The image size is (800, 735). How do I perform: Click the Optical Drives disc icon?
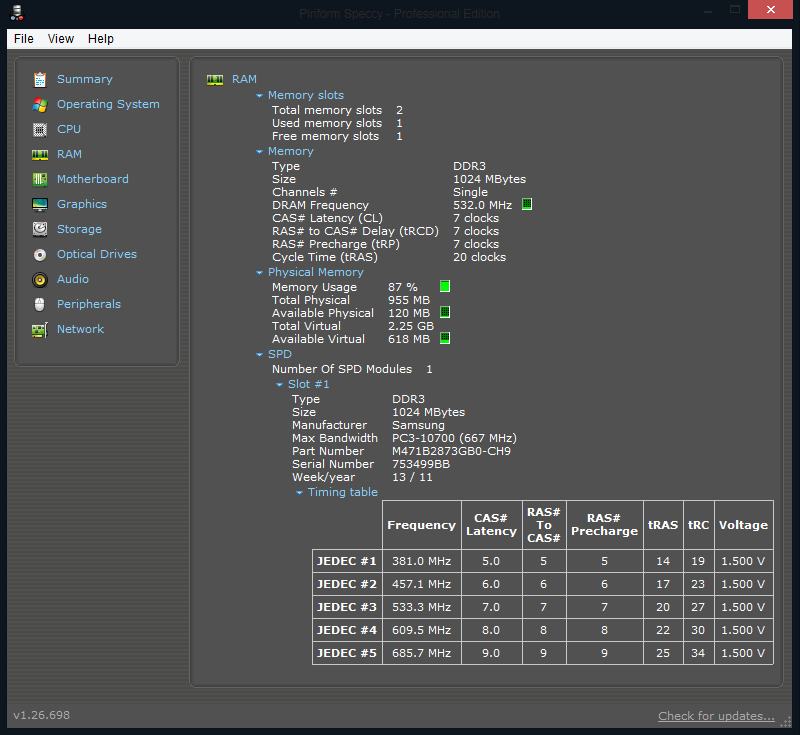[40, 255]
